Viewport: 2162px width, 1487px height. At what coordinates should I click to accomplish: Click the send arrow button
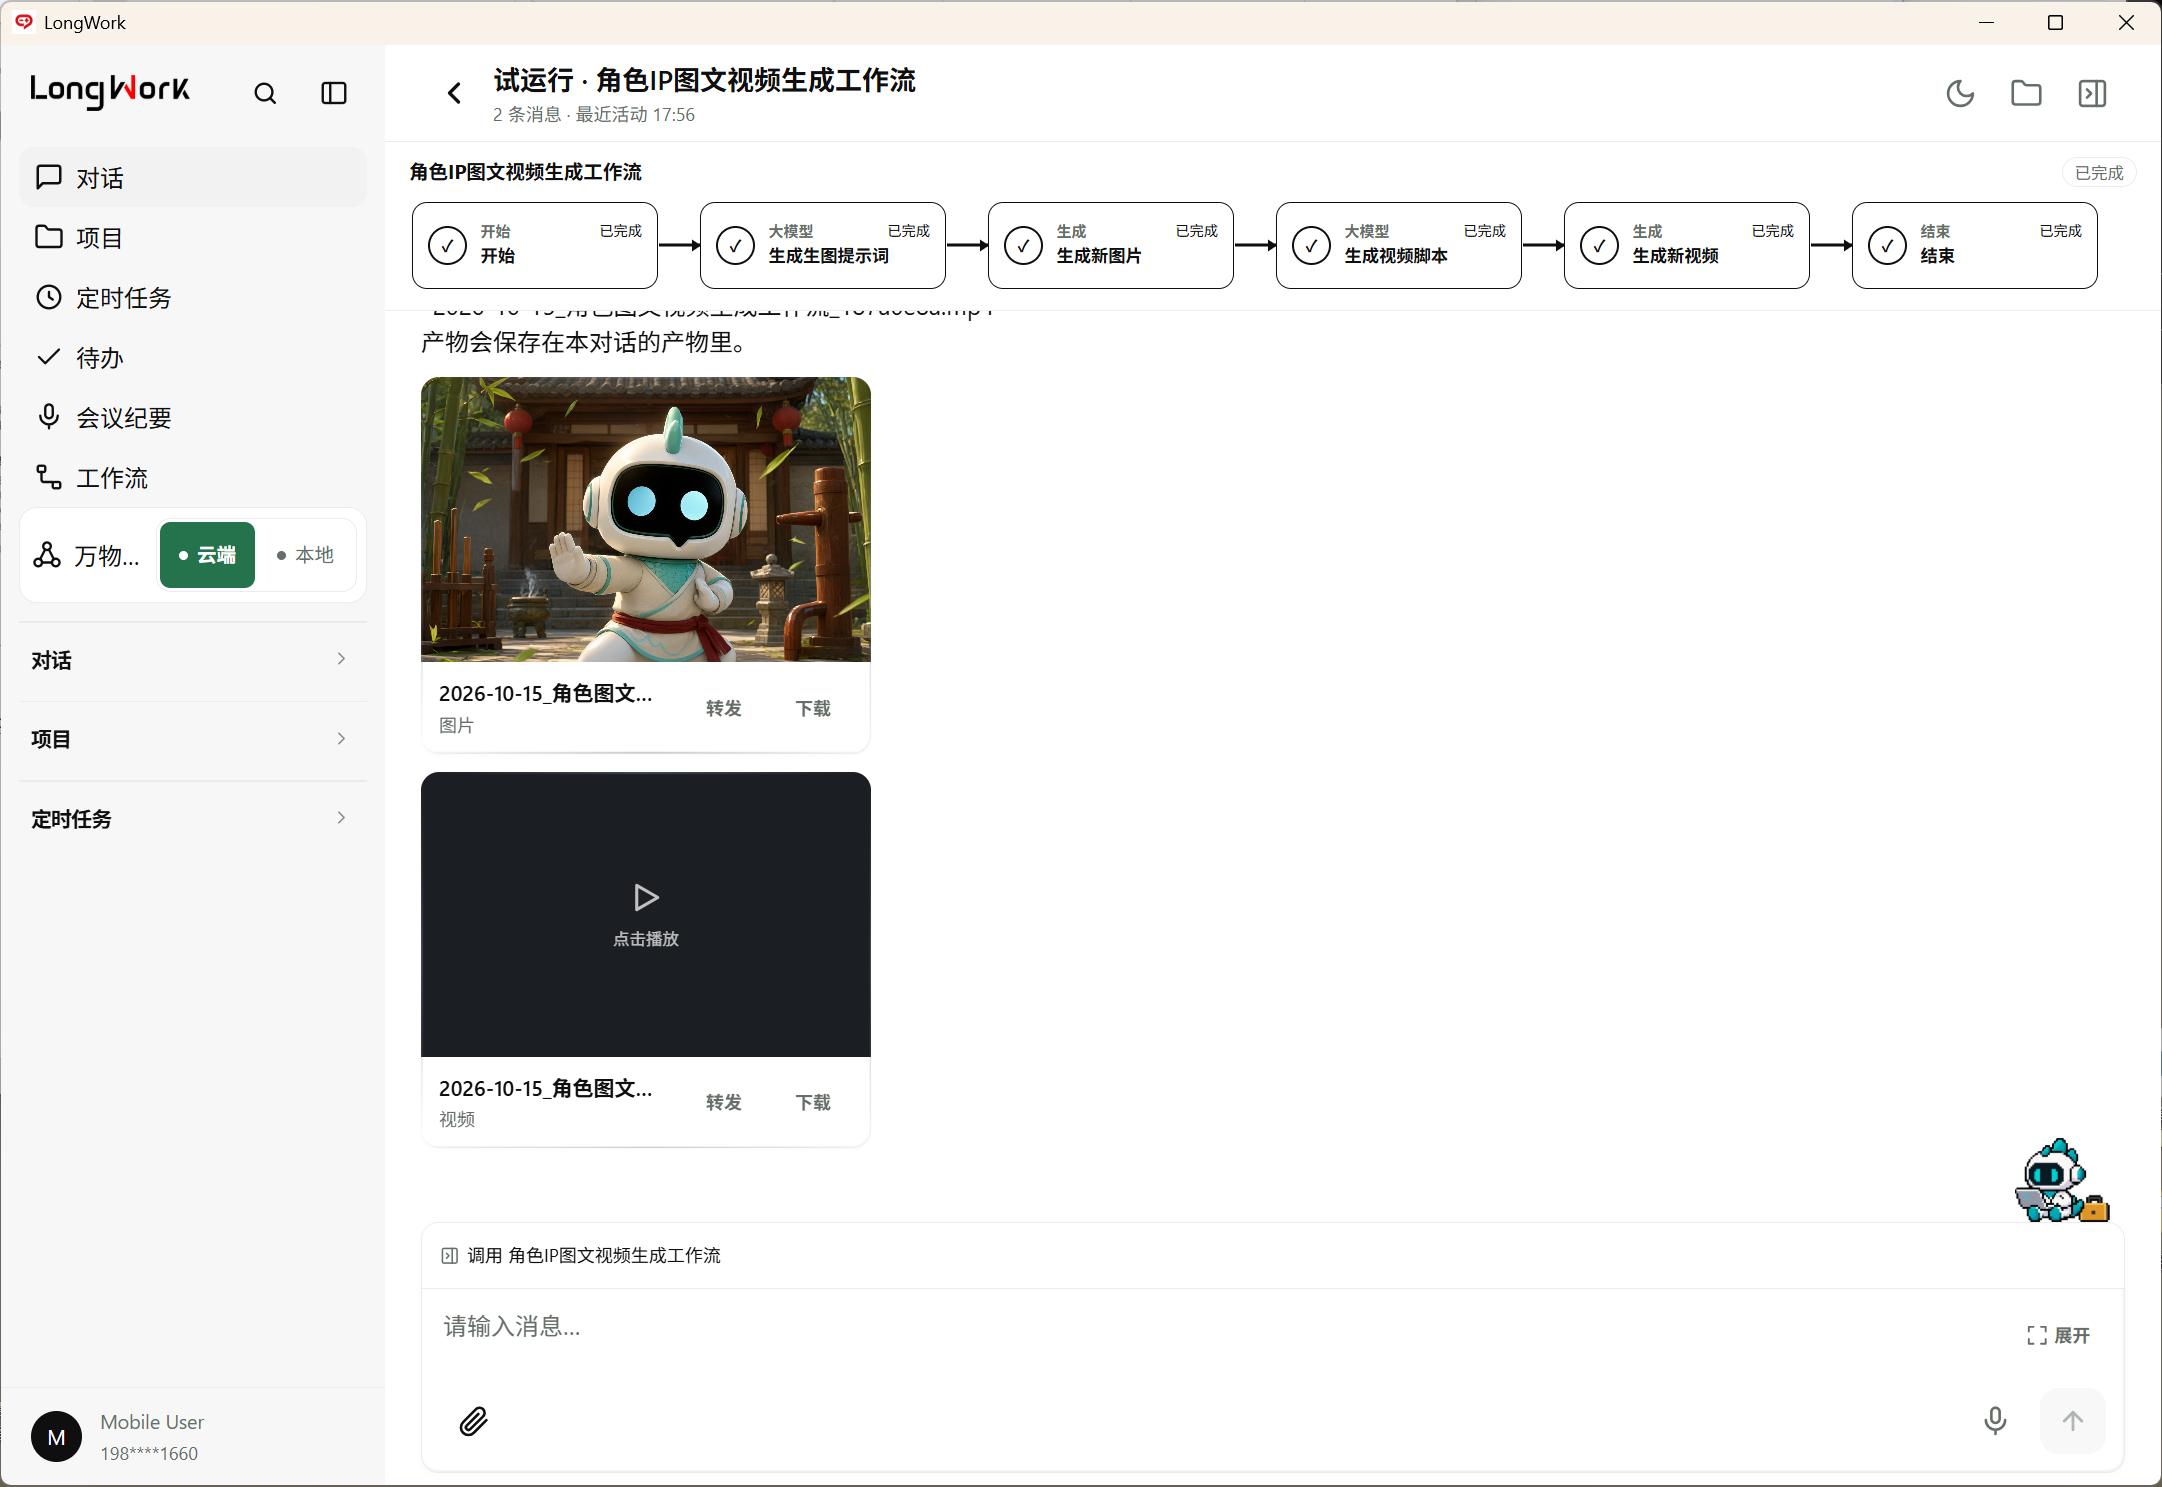tap(2073, 1421)
